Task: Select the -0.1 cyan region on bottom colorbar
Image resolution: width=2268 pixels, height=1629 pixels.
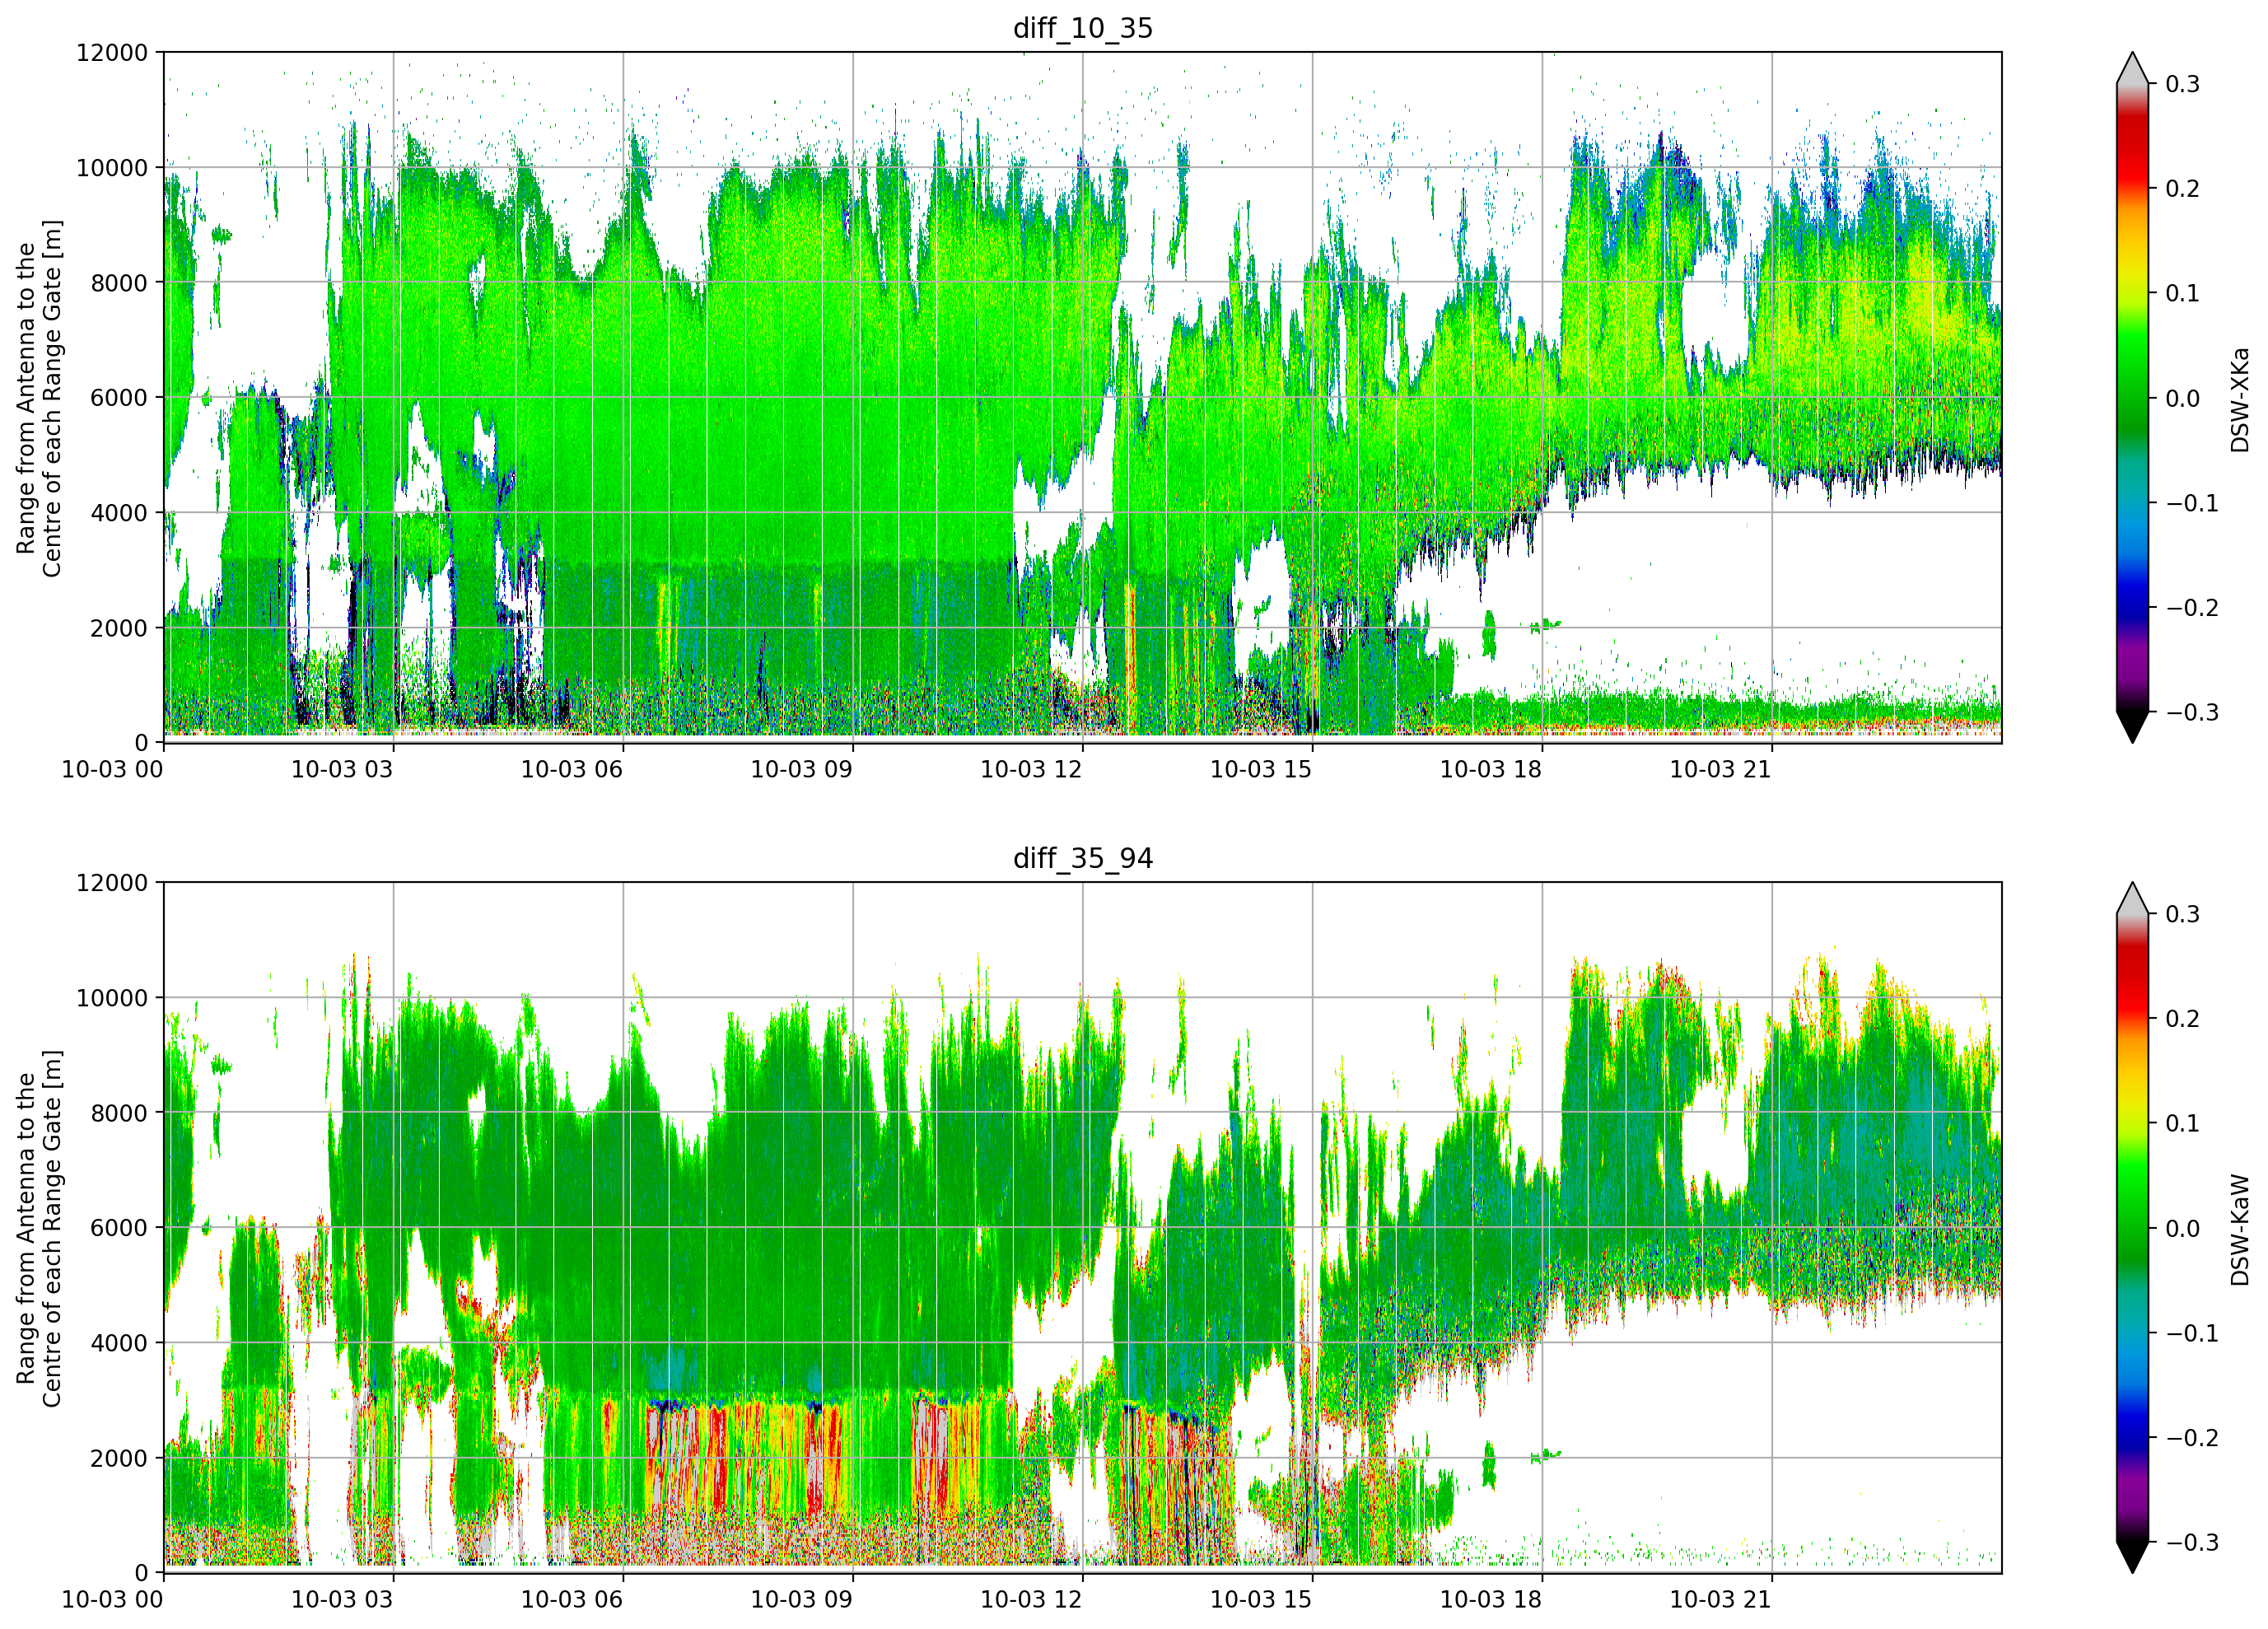Action: tap(2133, 1333)
